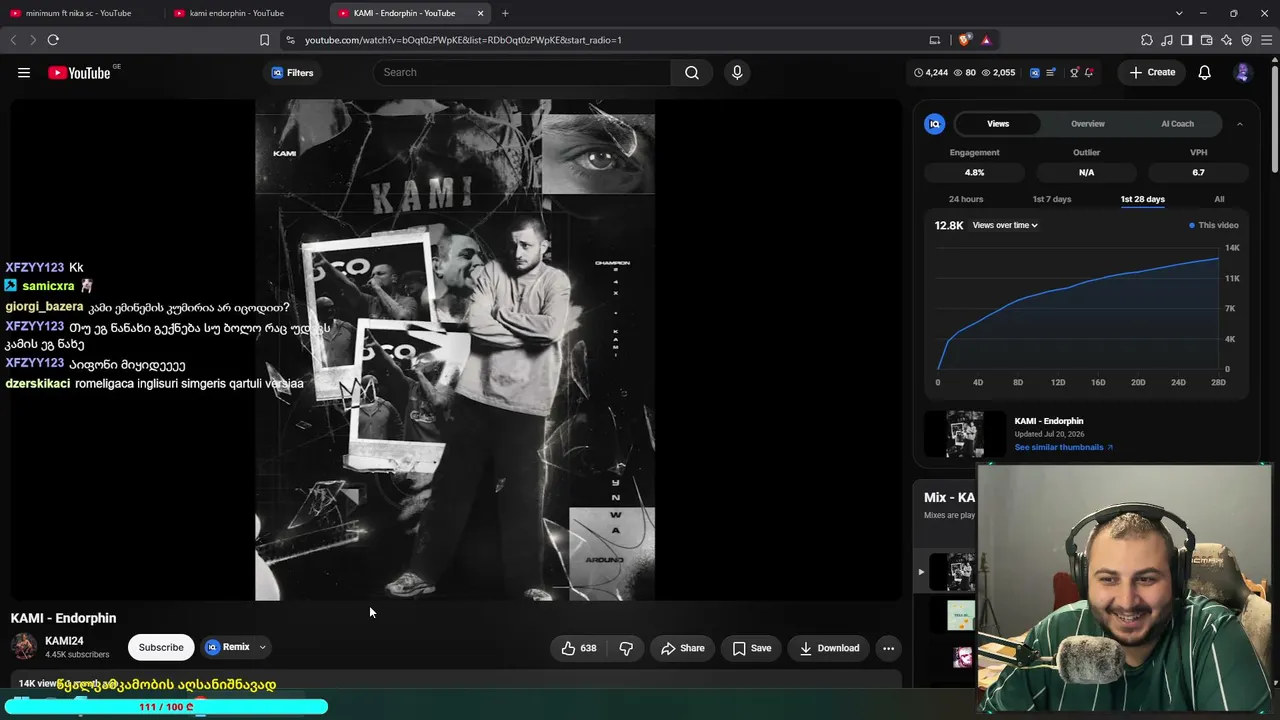Viewport: 1280px width, 720px height.
Task: Switch to the vidIQ Views tab
Action: click(998, 124)
